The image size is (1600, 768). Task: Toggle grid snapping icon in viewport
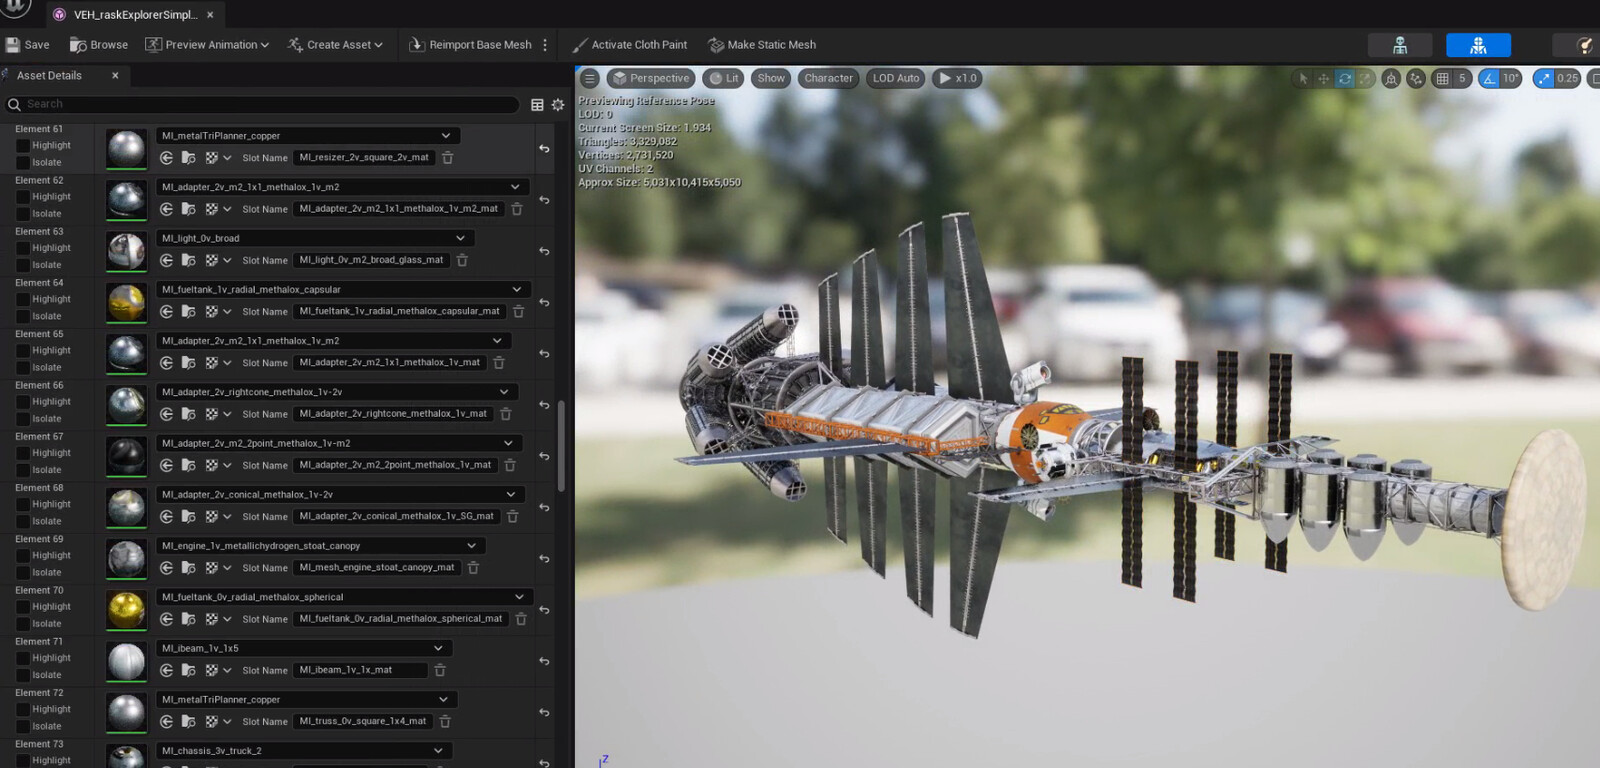pyautogui.click(x=1442, y=78)
